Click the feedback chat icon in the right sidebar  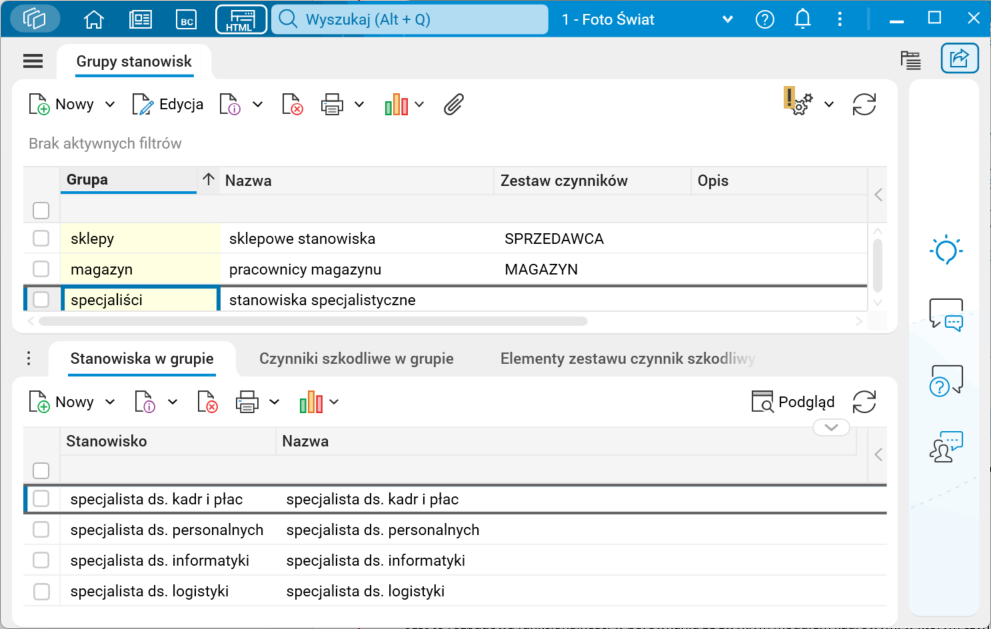[x=944, y=315]
